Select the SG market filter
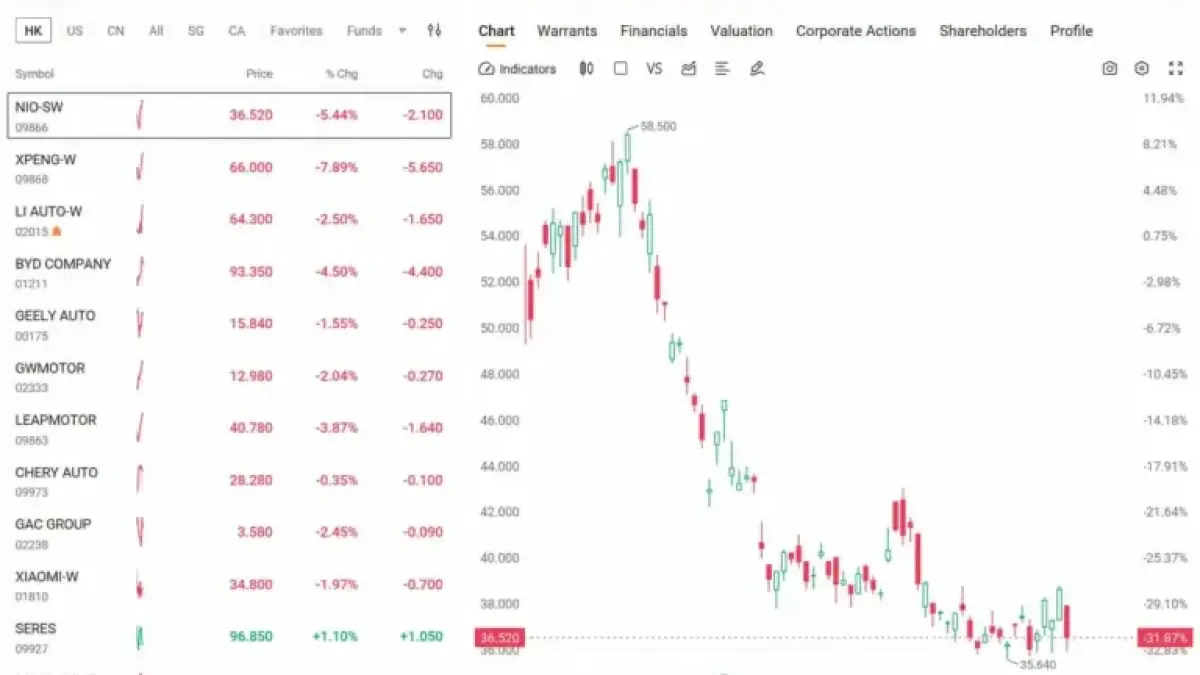 [196, 31]
